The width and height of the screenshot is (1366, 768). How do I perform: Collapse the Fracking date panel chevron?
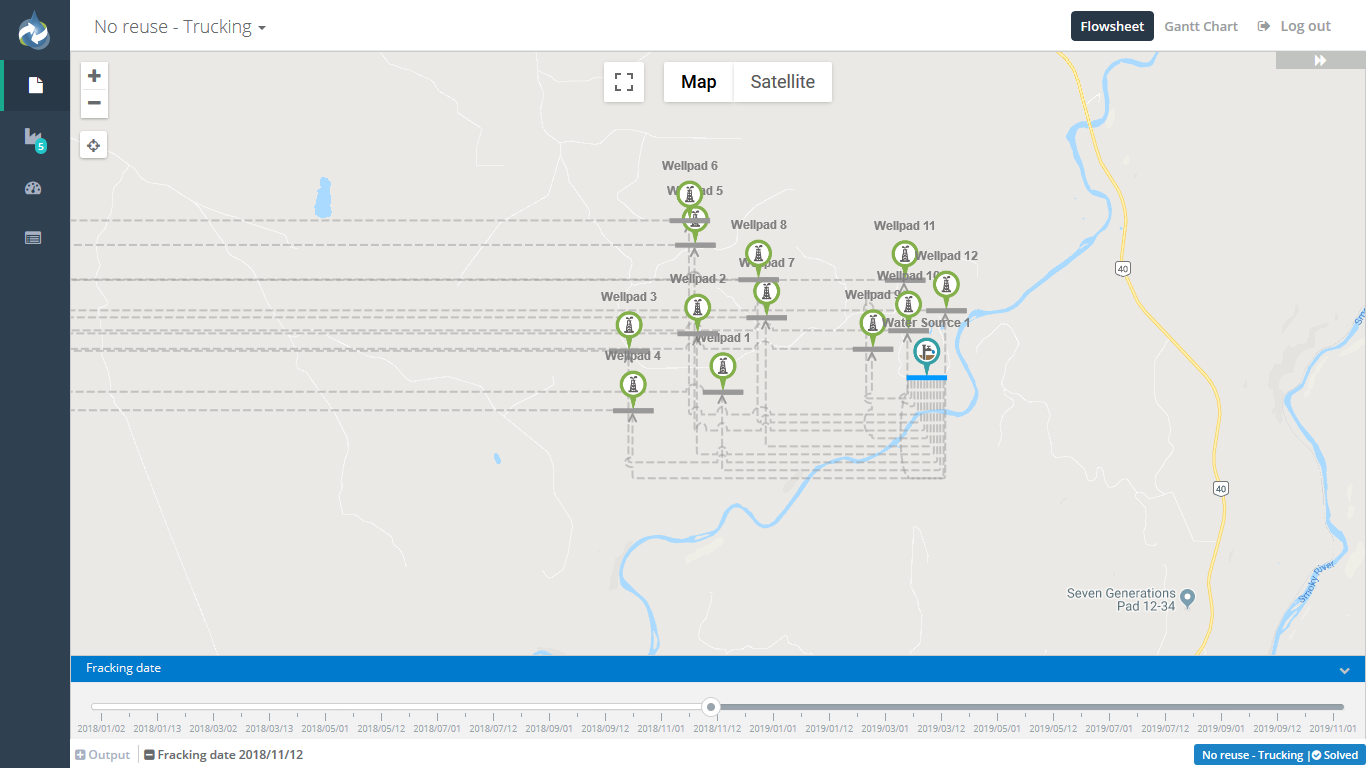tap(1345, 670)
